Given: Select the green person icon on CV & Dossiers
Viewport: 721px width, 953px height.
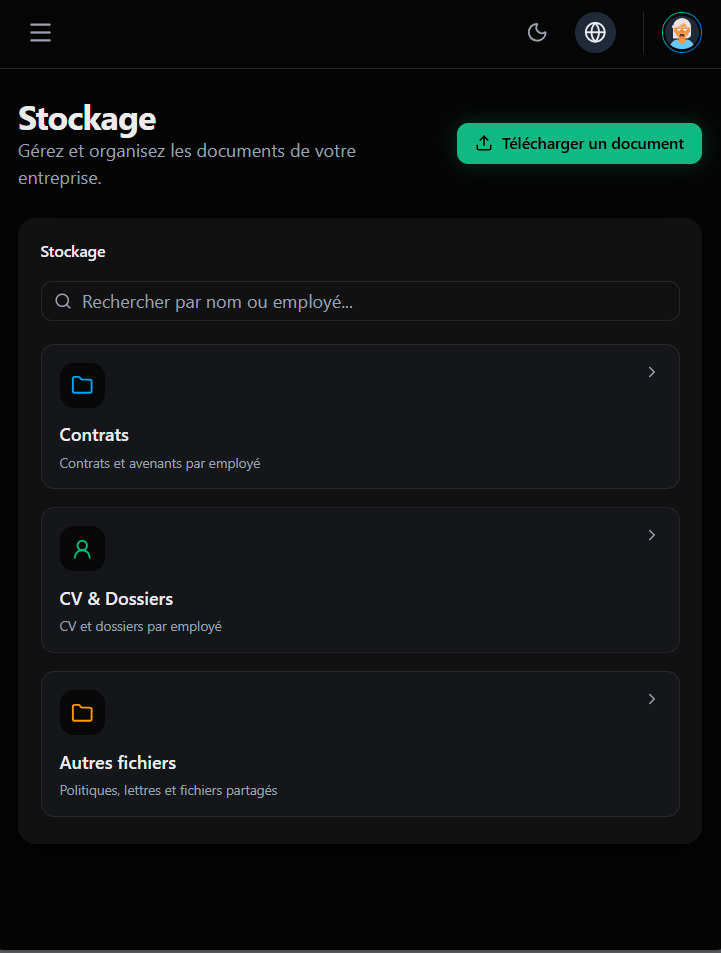Looking at the screenshot, I should 82,548.
